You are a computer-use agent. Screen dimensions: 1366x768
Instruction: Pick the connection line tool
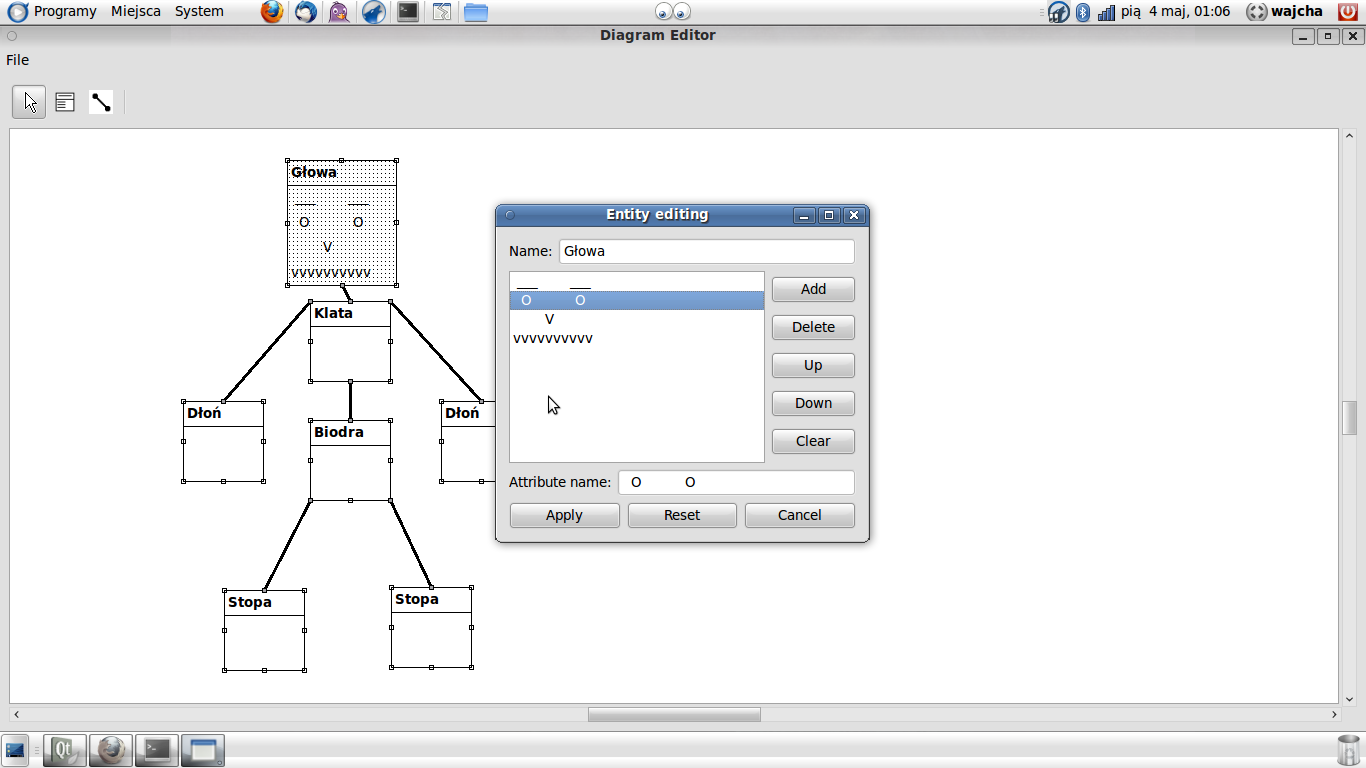[x=101, y=102]
